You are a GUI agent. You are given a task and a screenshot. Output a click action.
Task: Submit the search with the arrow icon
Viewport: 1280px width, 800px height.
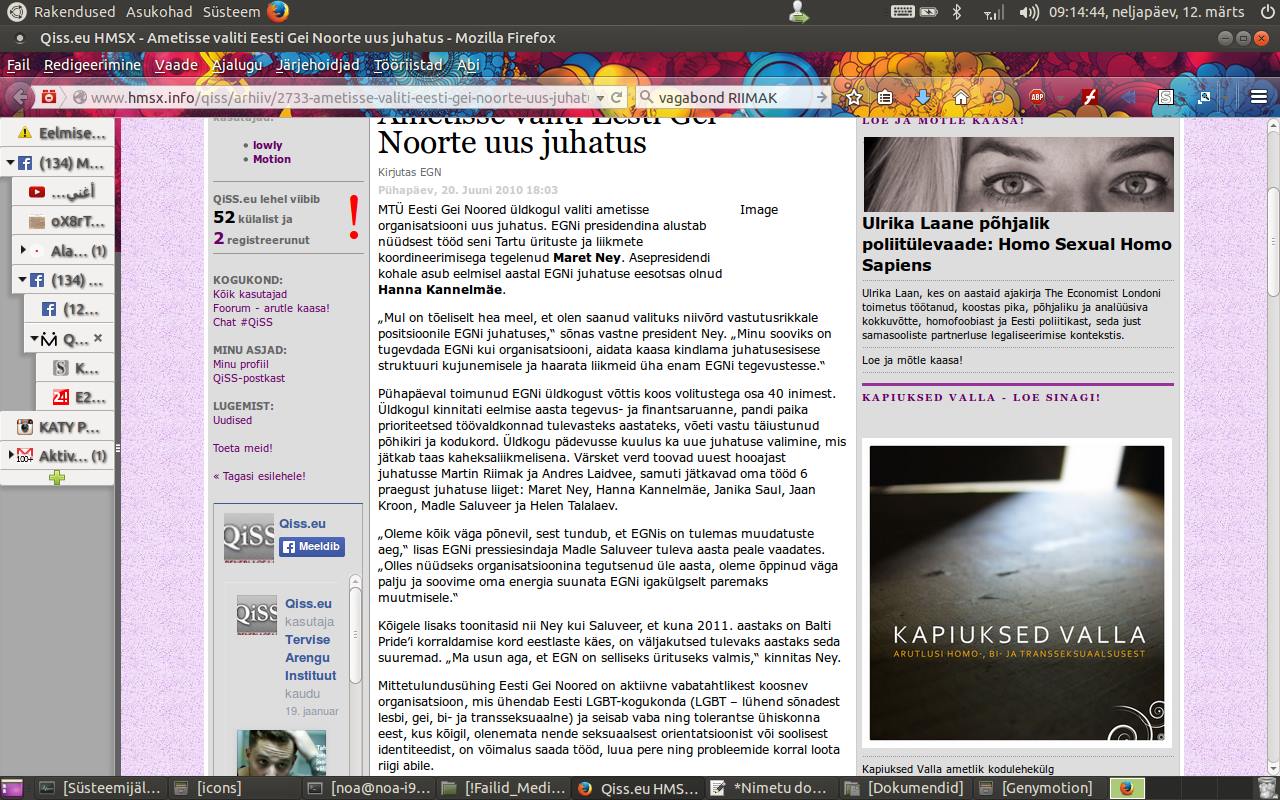(821, 97)
